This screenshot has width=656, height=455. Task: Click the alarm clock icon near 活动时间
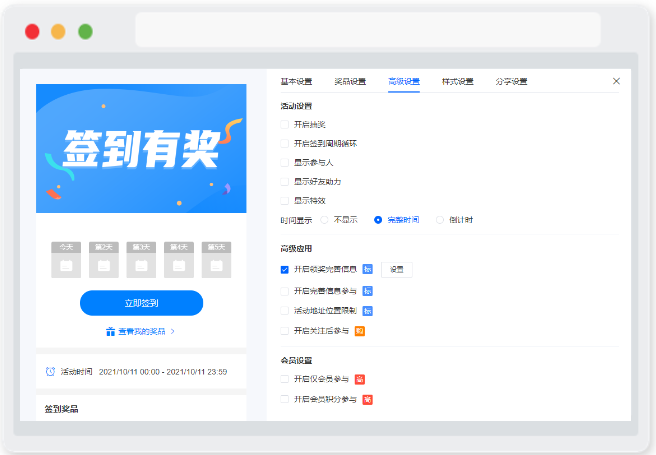tap(50, 371)
